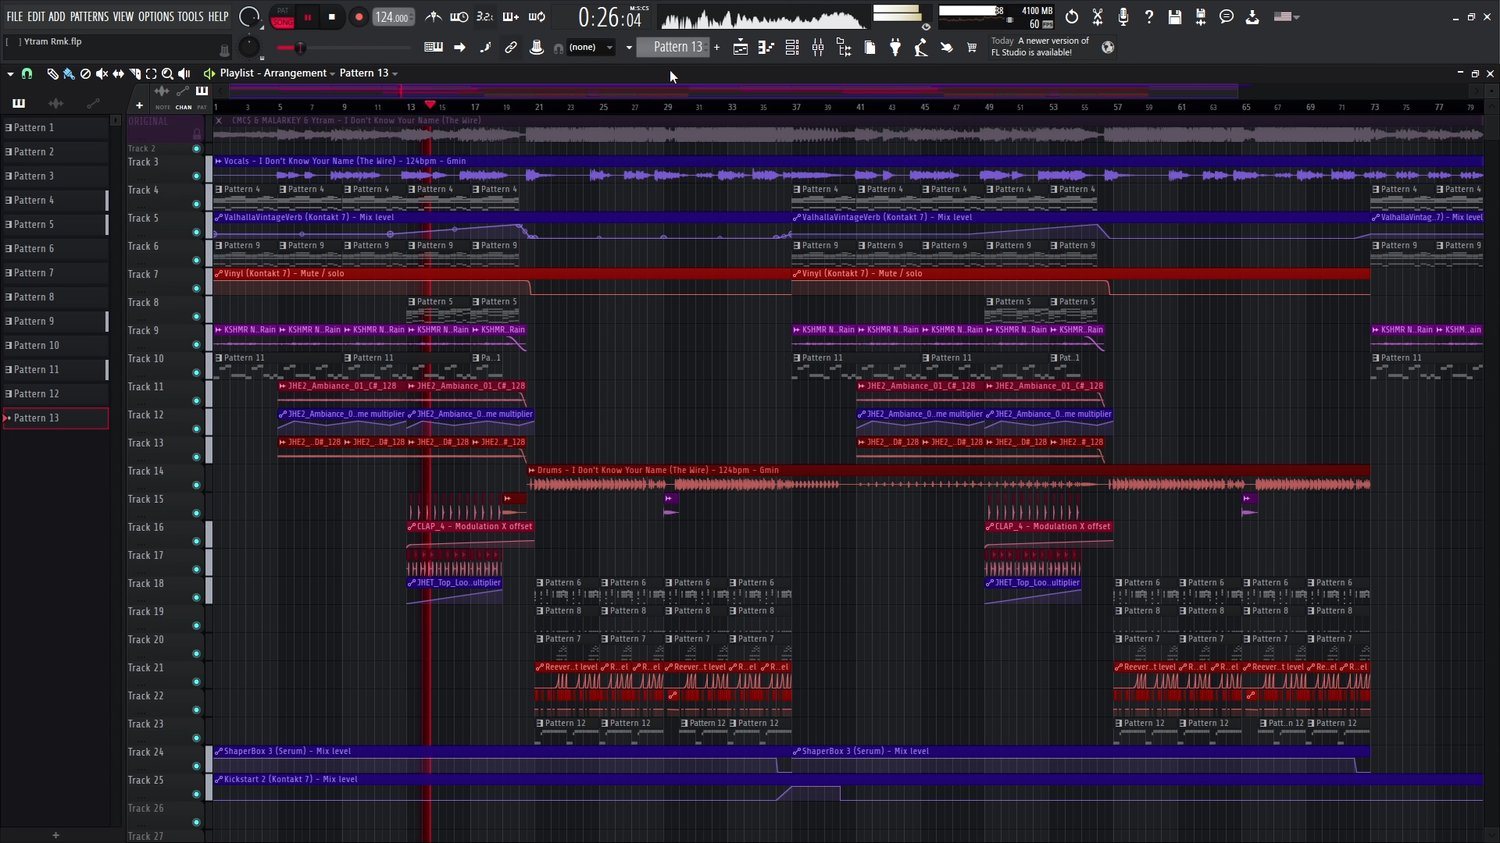Click the save project floppy icon
Screen dimensions: 1500x843
coord(1175,17)
